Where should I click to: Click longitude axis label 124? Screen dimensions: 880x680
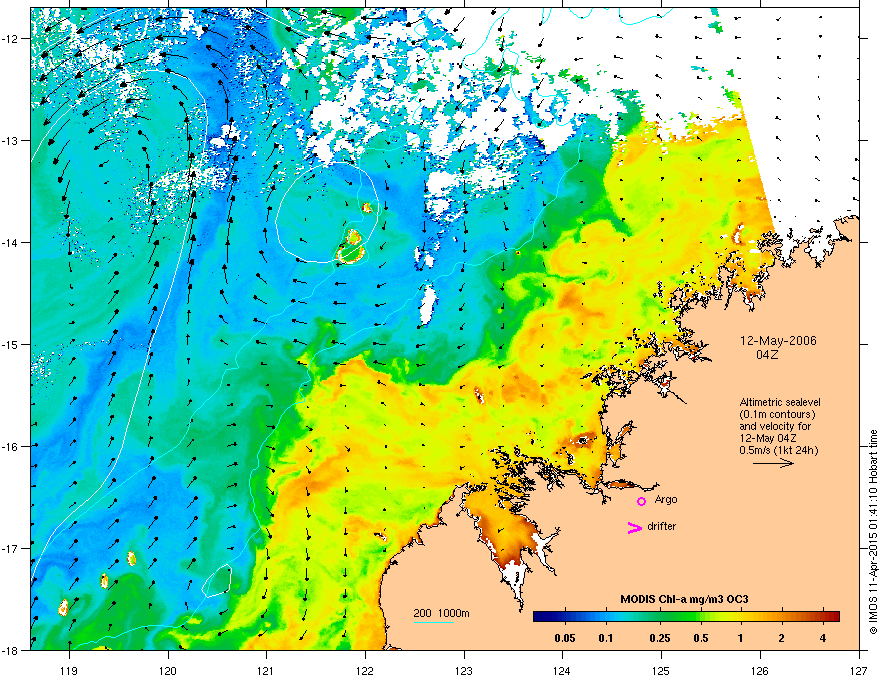[x=562, y=670]
